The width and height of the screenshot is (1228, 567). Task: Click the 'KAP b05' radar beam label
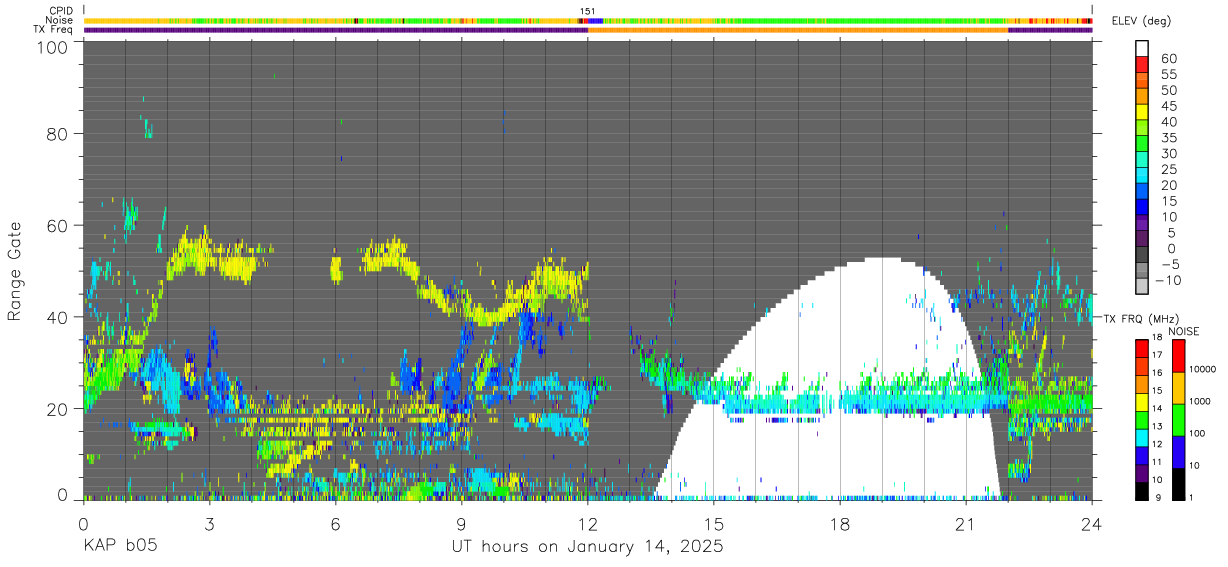click(120, 547)
